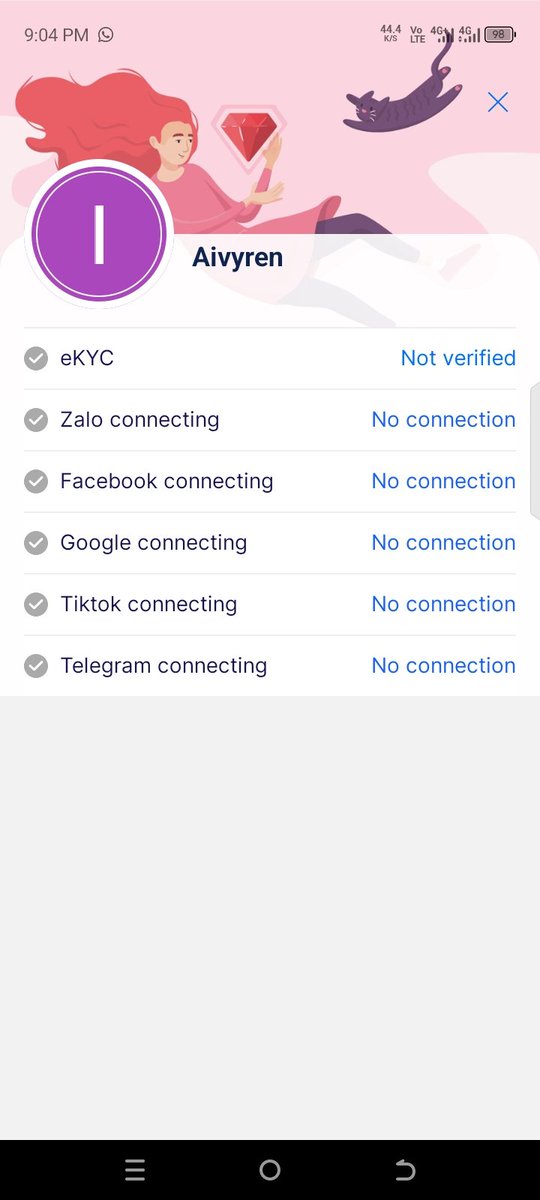Image resolution: width=540 pixels, height=1200 pixels.
Task: Close the profile panel with X icon
Action: pyautogui.click(x=498, y=102)
